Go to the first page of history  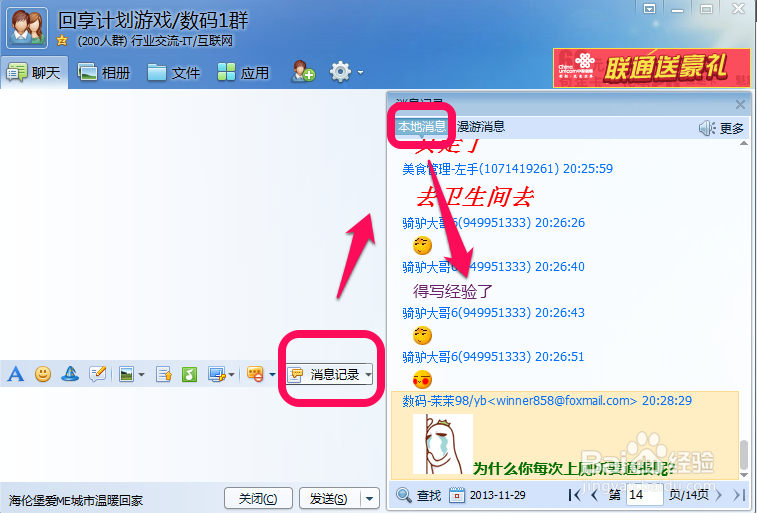575,495
